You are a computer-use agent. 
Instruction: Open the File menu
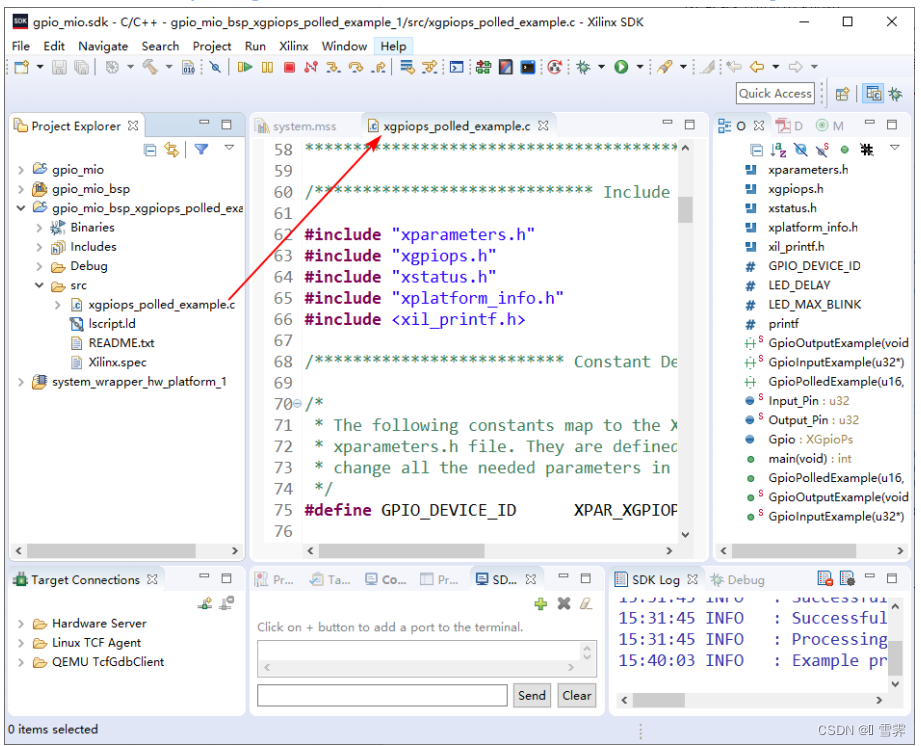pos(21,46)
